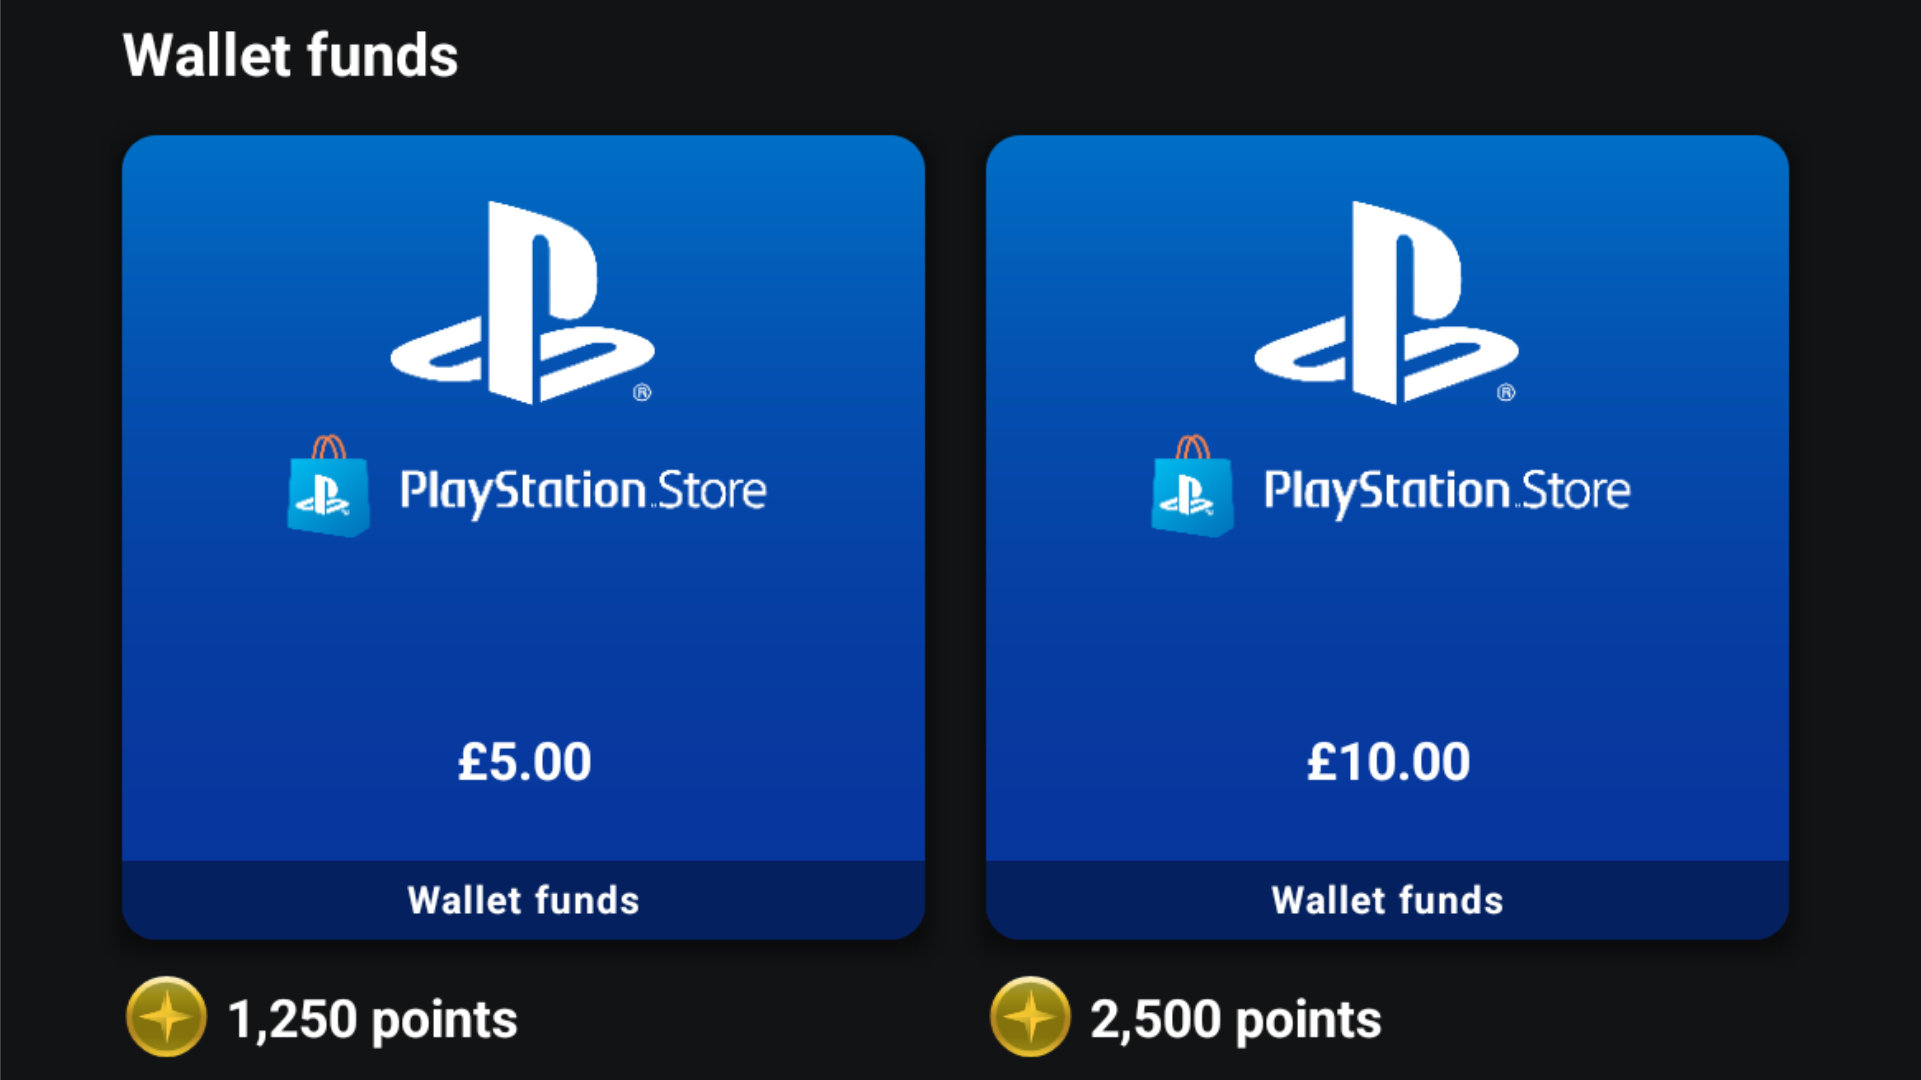Select the £5.00 price on the left card
Image resolution: width=1921 pixels, height=1080 pixels.
coord(524,762)
